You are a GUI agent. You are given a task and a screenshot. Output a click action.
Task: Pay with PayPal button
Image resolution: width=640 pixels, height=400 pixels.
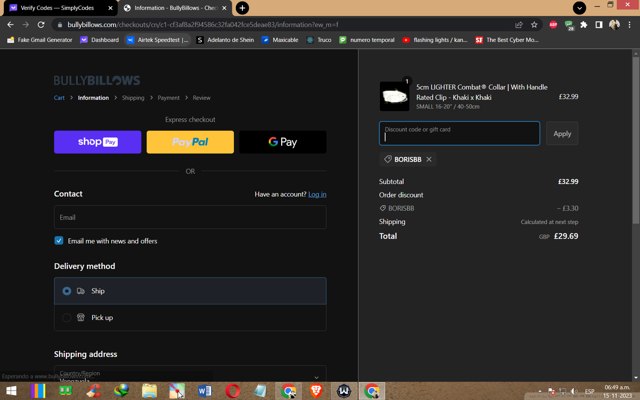point(190,142)
